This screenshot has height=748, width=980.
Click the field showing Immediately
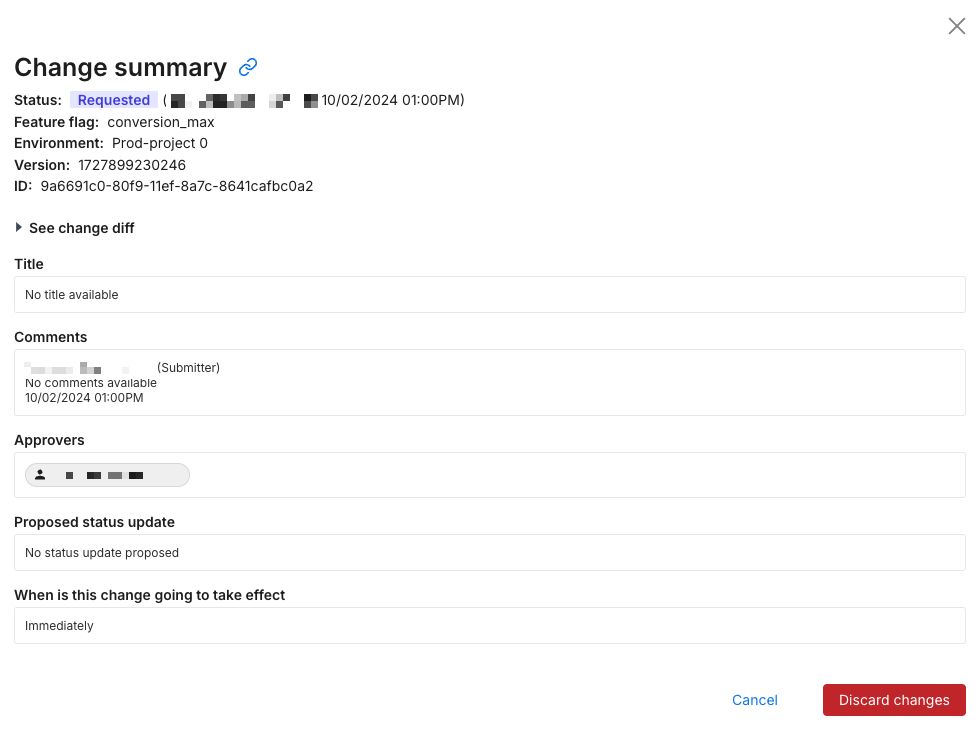click(489, 626)
